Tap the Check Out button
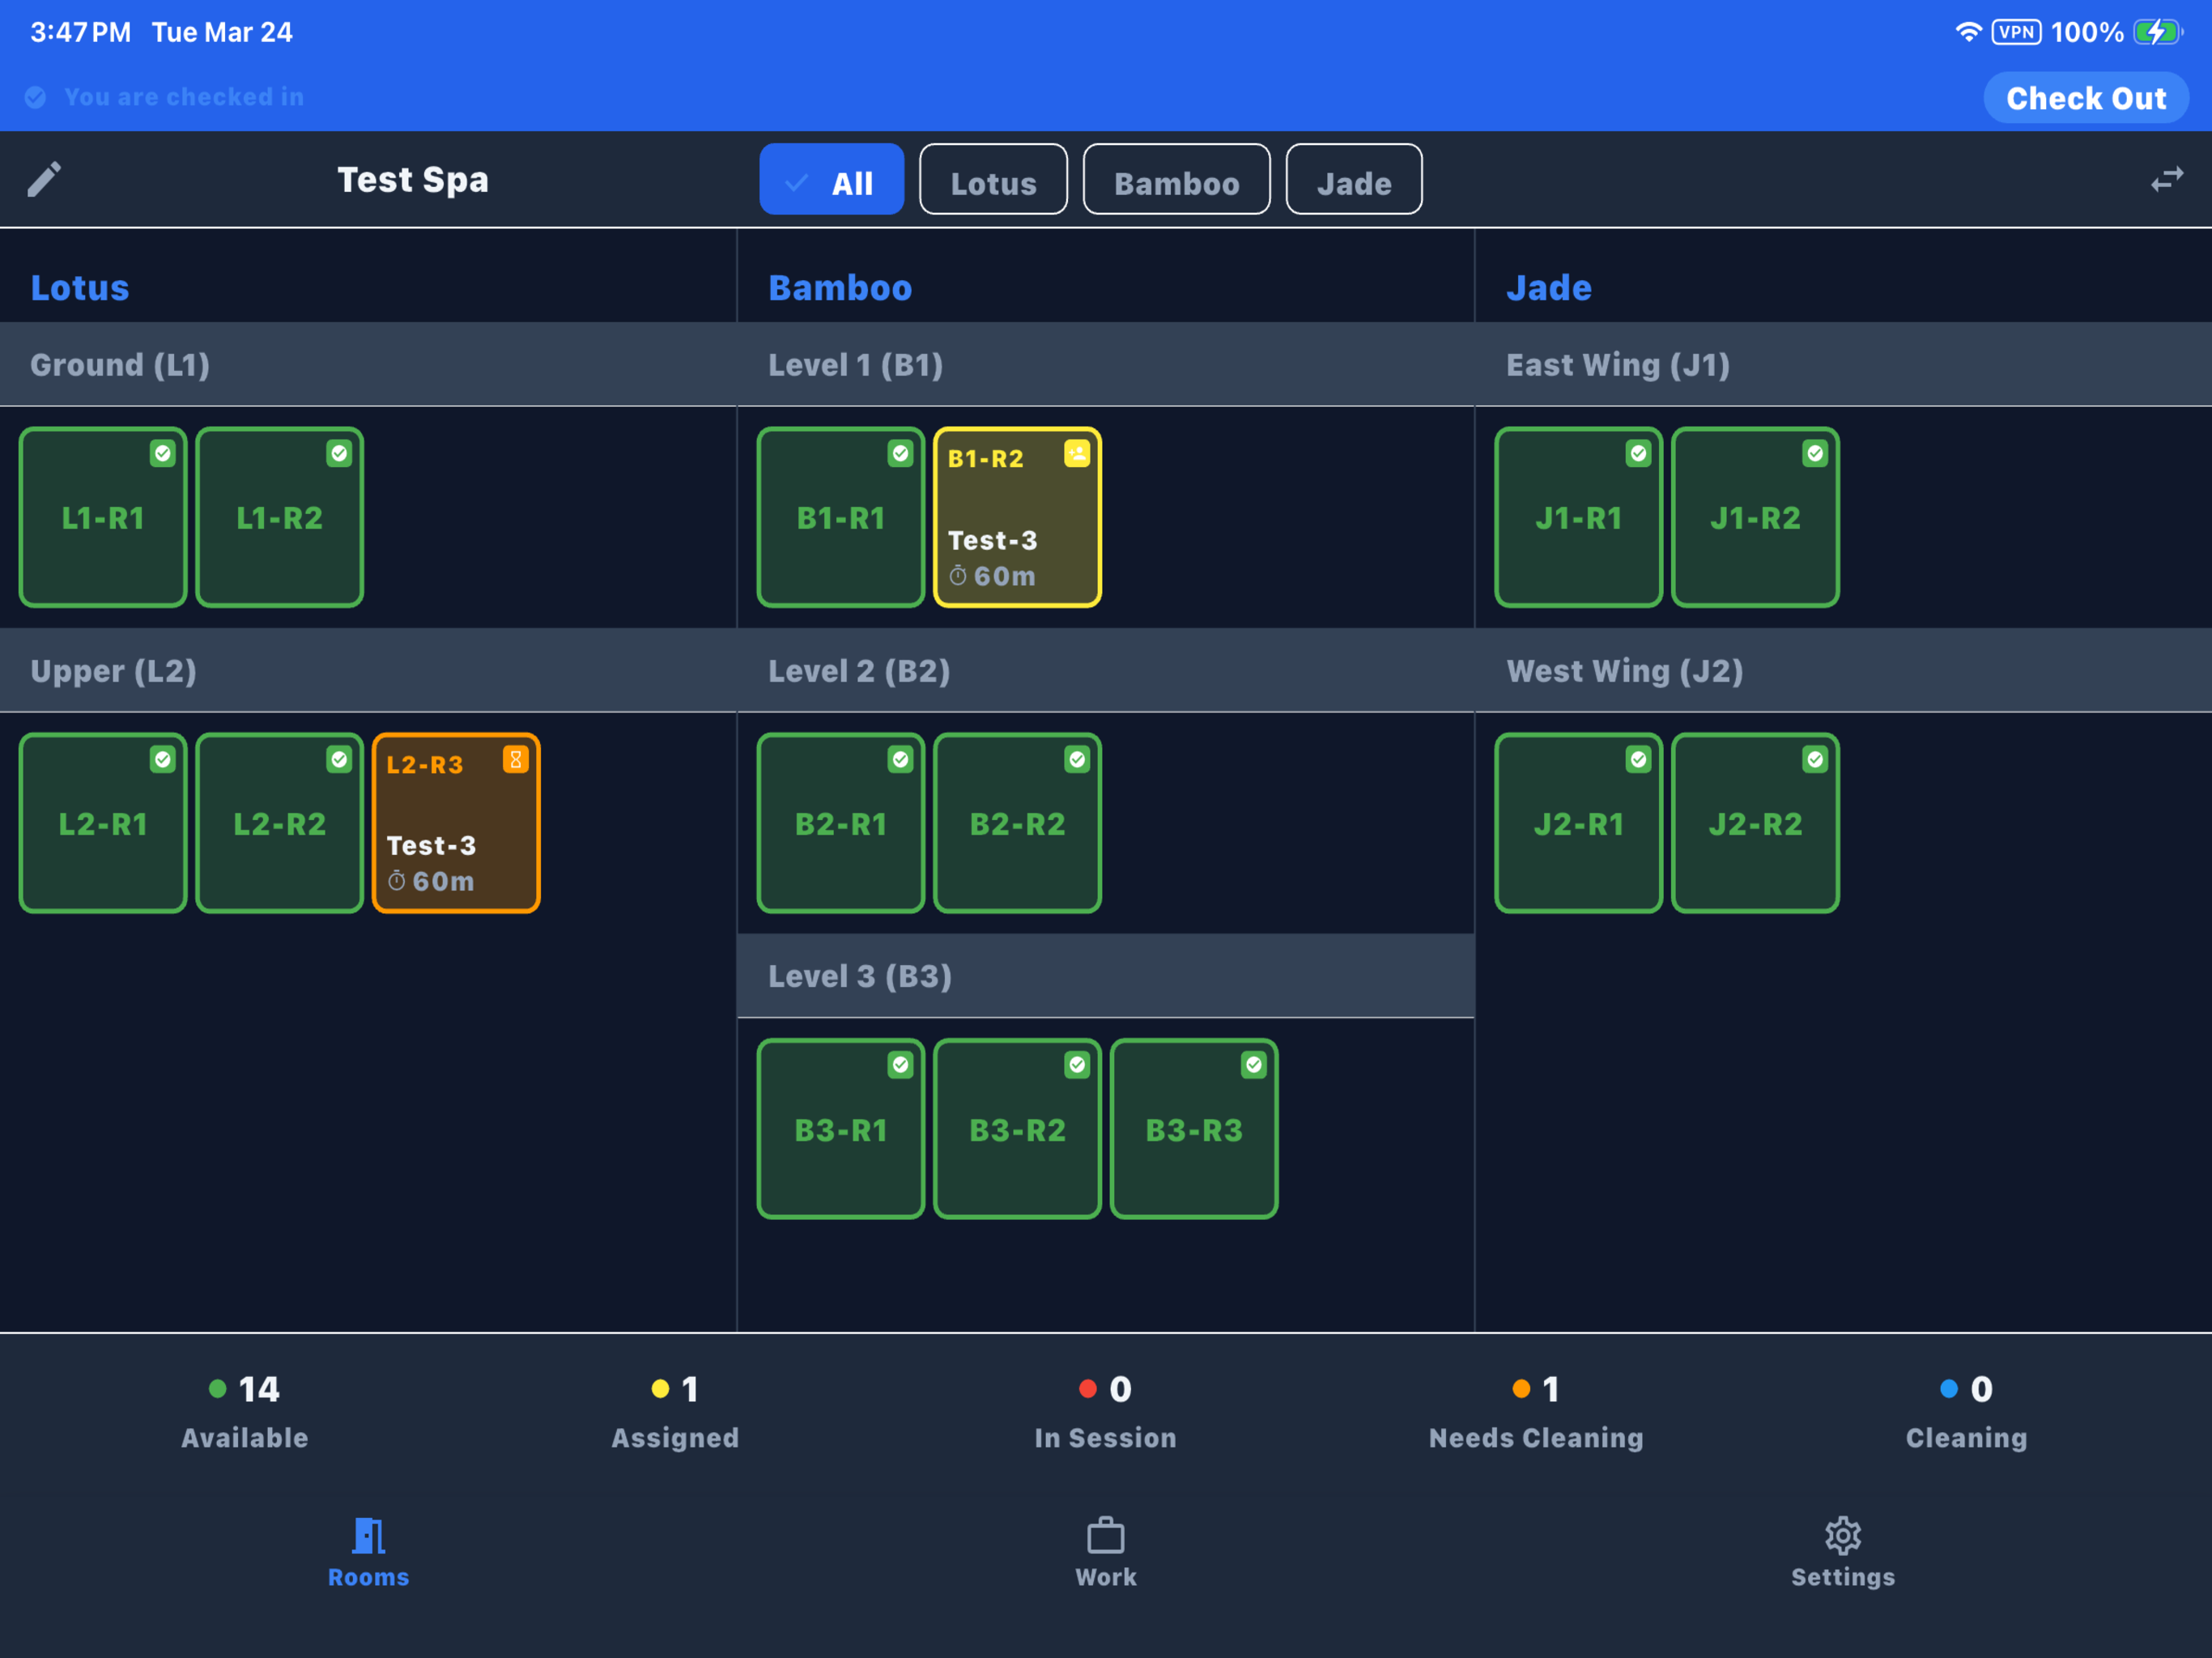The width and height of the screenshot is (2212, 1658). point(2086,98)
